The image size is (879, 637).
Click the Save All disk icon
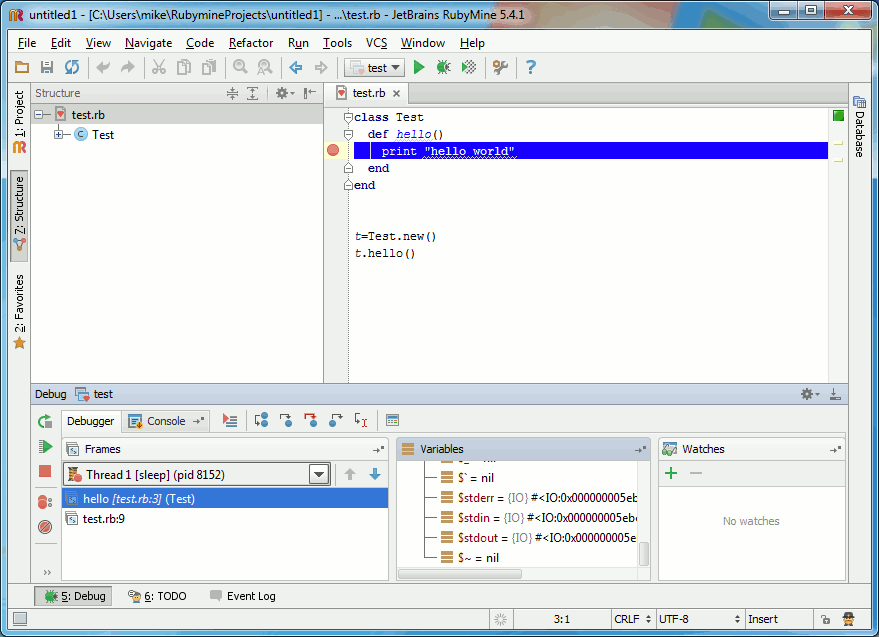click(47, 68)
